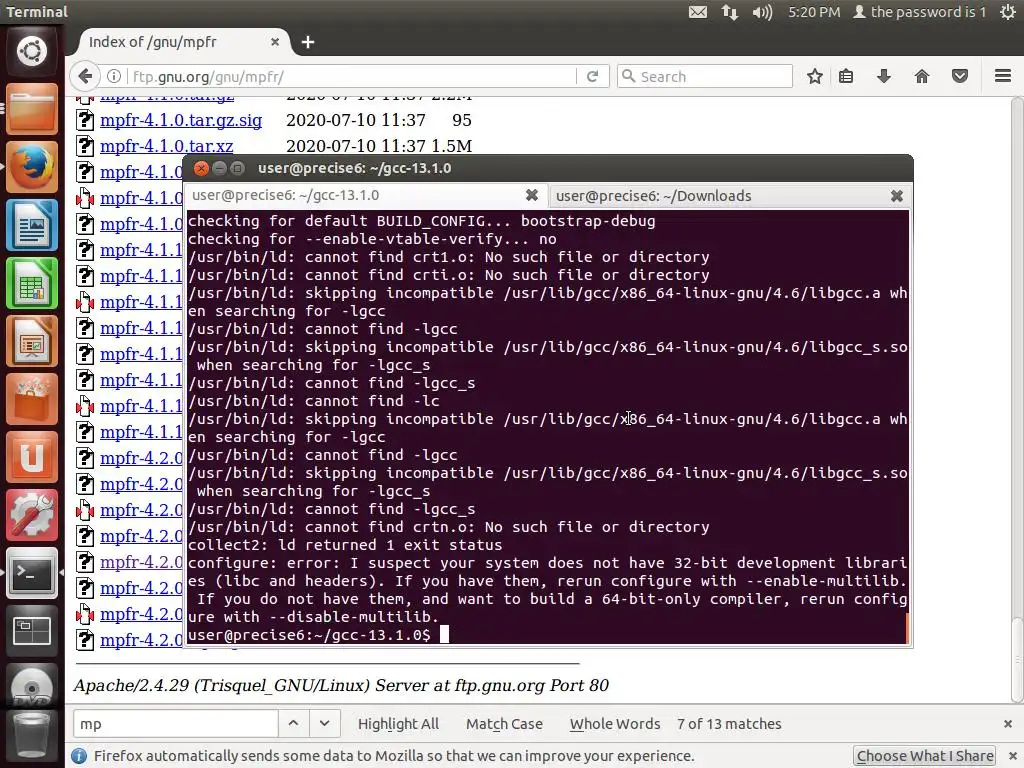
Task: Click the Firefox Search box
Action: point(705,76)
